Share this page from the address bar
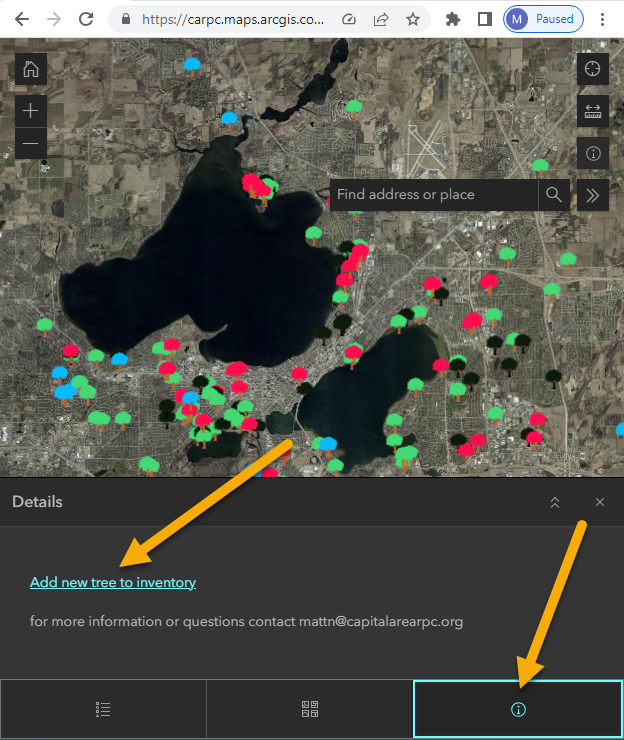The width and height of the screenshot is (624, 740). (x=380, y=19)
